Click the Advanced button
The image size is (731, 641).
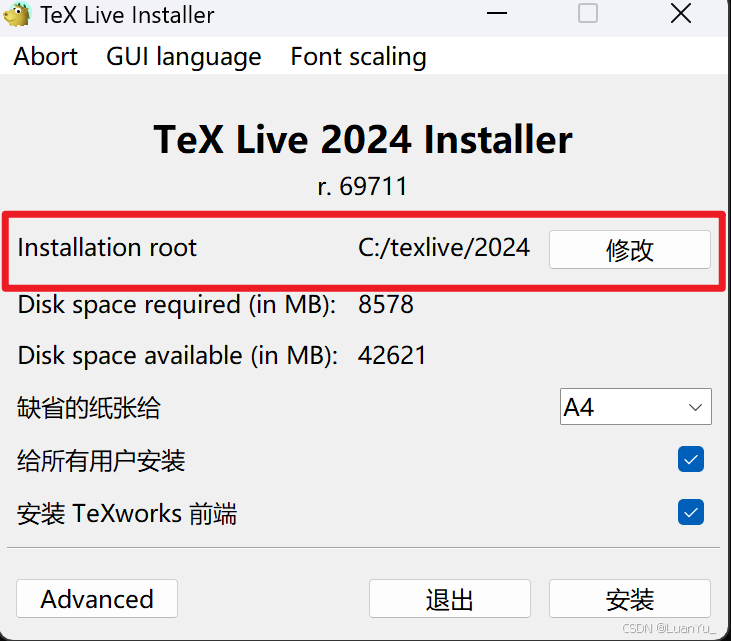click(97, 599)
